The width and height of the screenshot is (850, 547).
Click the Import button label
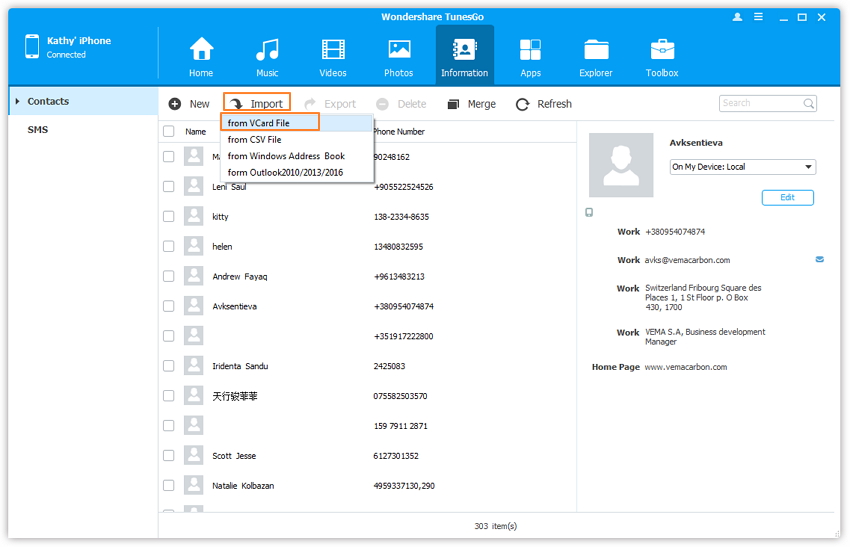[266, 104]
